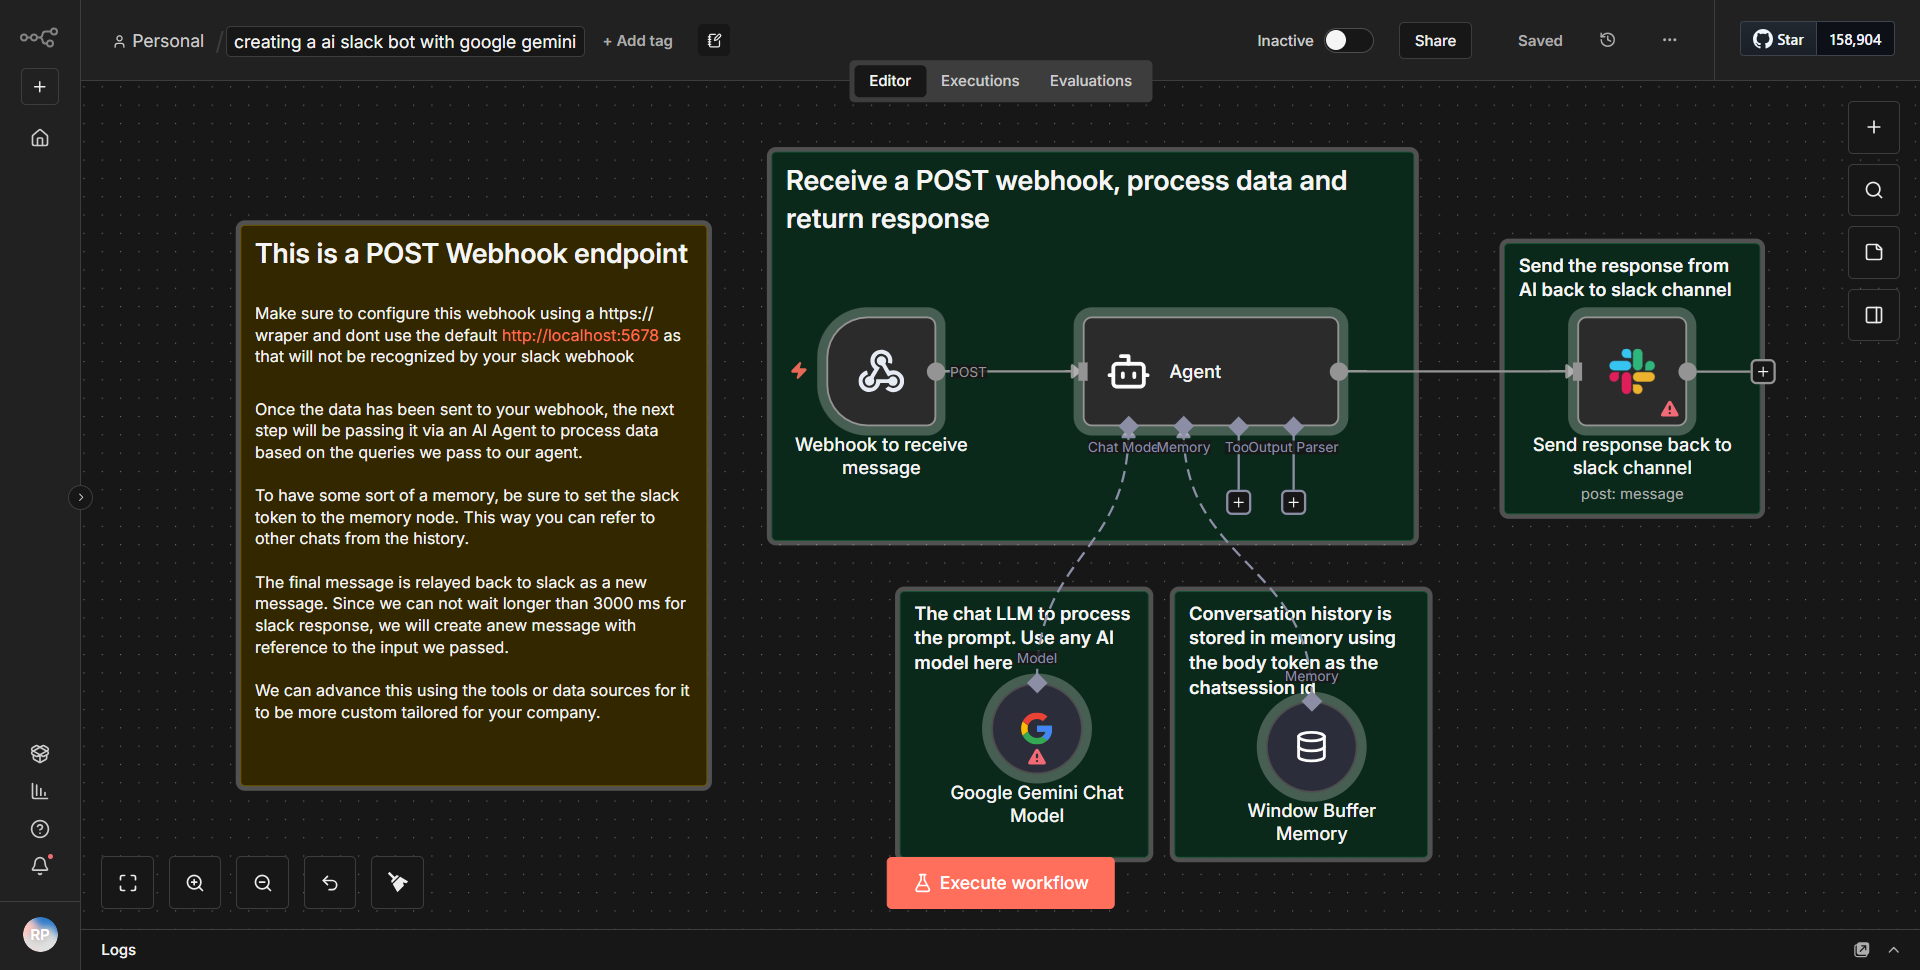This screenshot has width=1920, height=970.
Task: Open the n8n logo home
Action: tap(39, 38)
